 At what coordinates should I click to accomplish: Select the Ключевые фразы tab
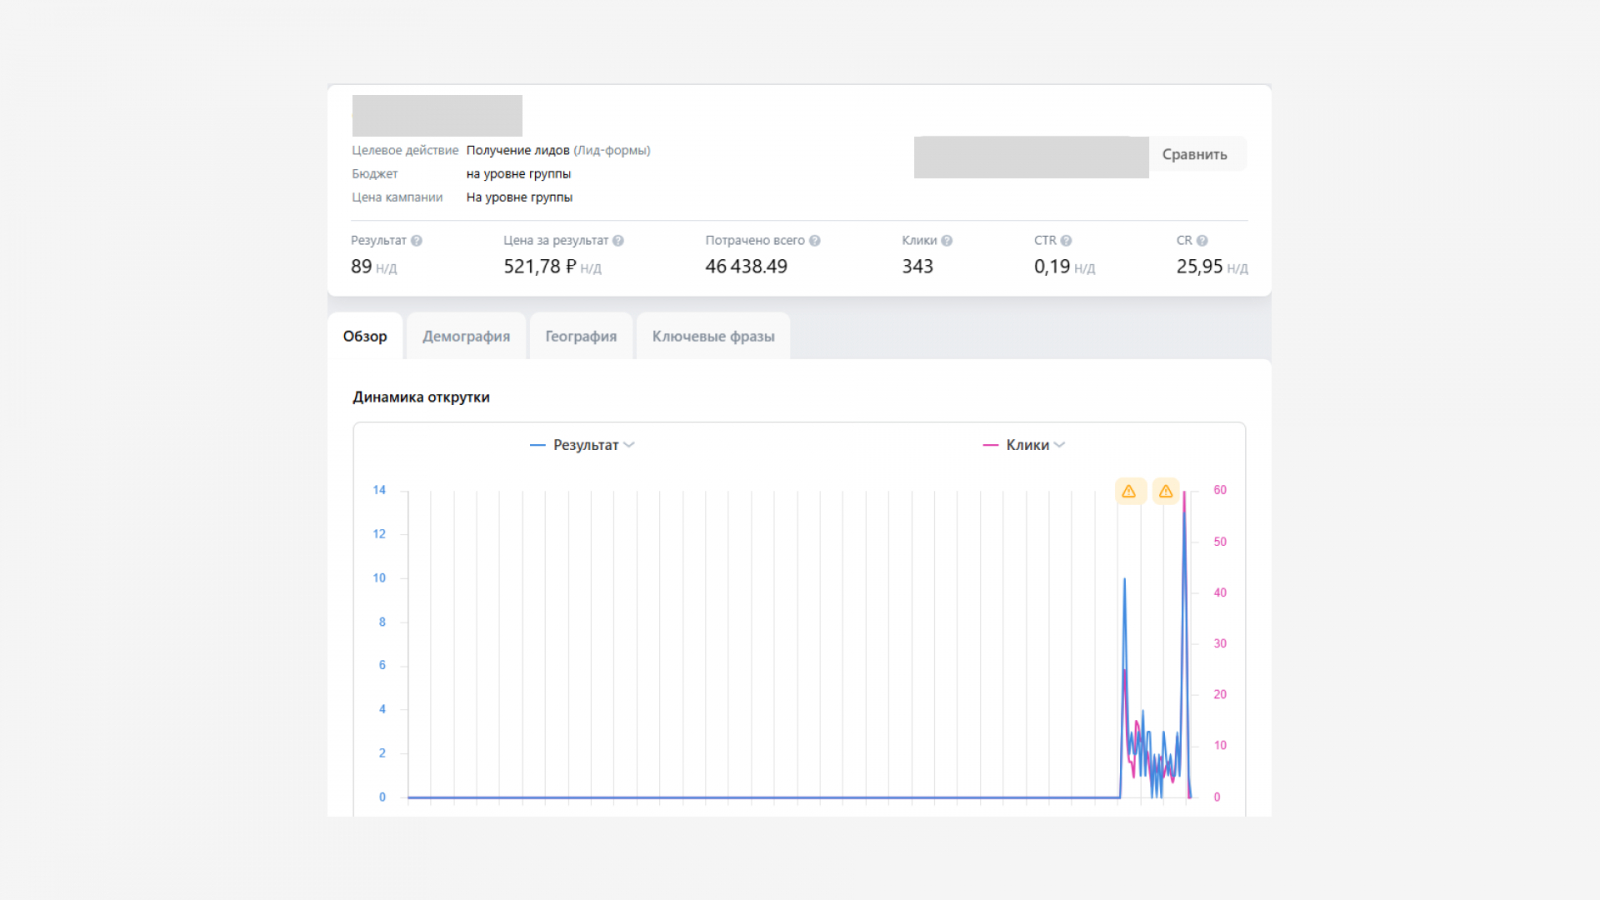[713, 336]
